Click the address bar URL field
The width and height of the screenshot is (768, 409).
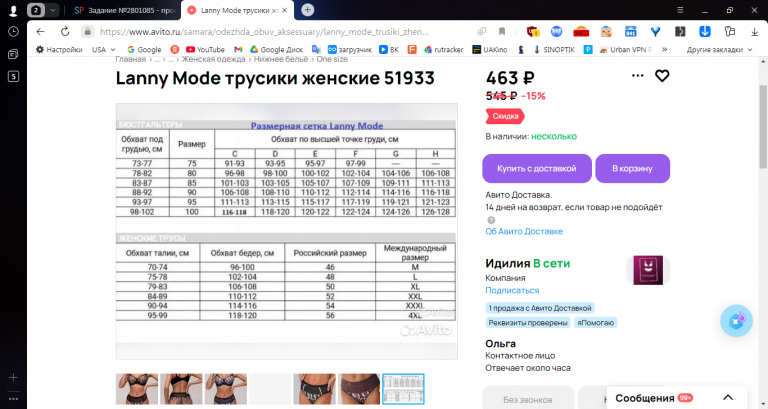click(264, 32)
